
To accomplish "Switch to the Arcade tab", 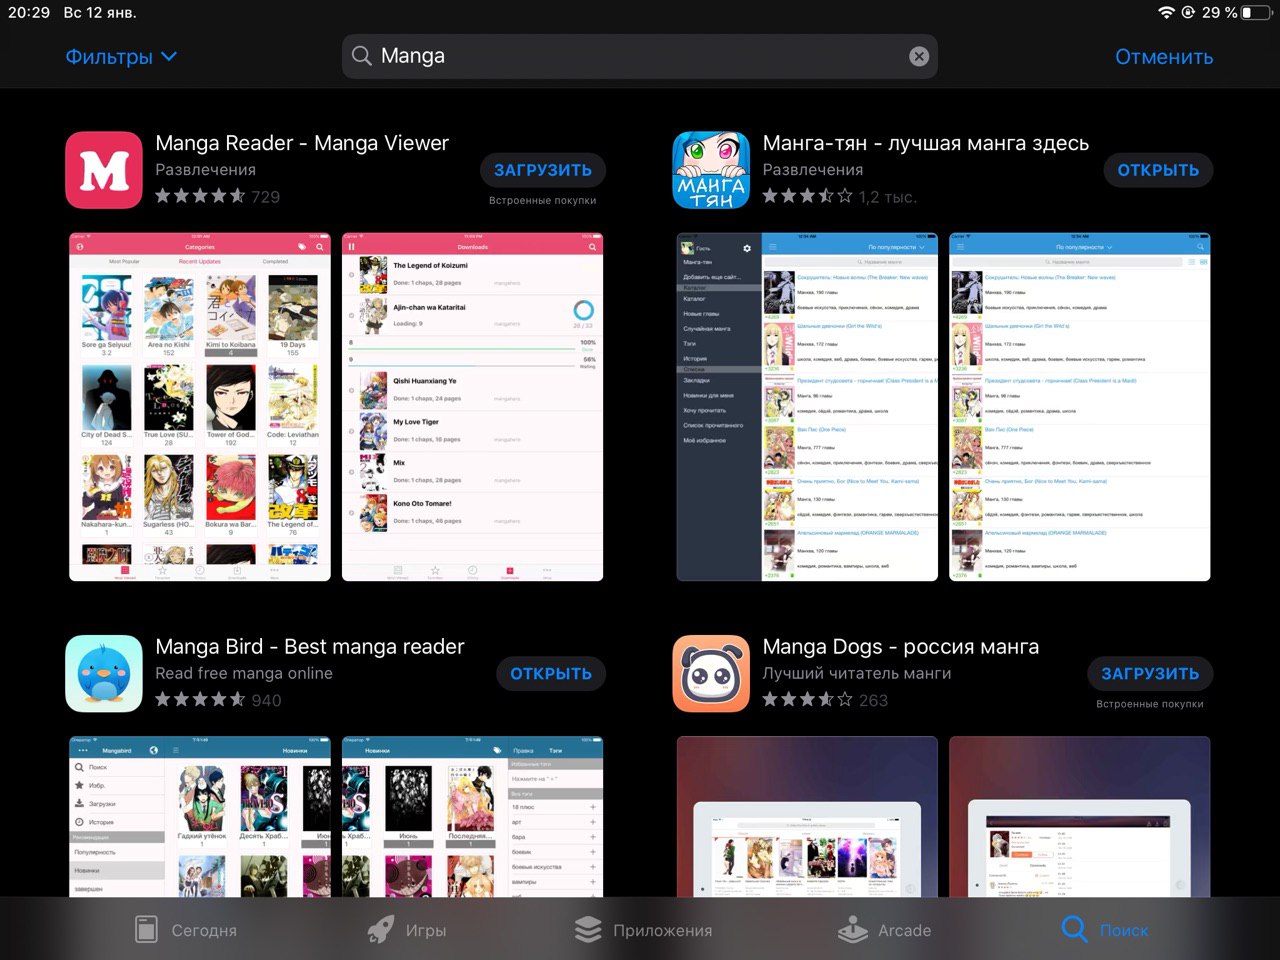I will [x=884, y=930].
